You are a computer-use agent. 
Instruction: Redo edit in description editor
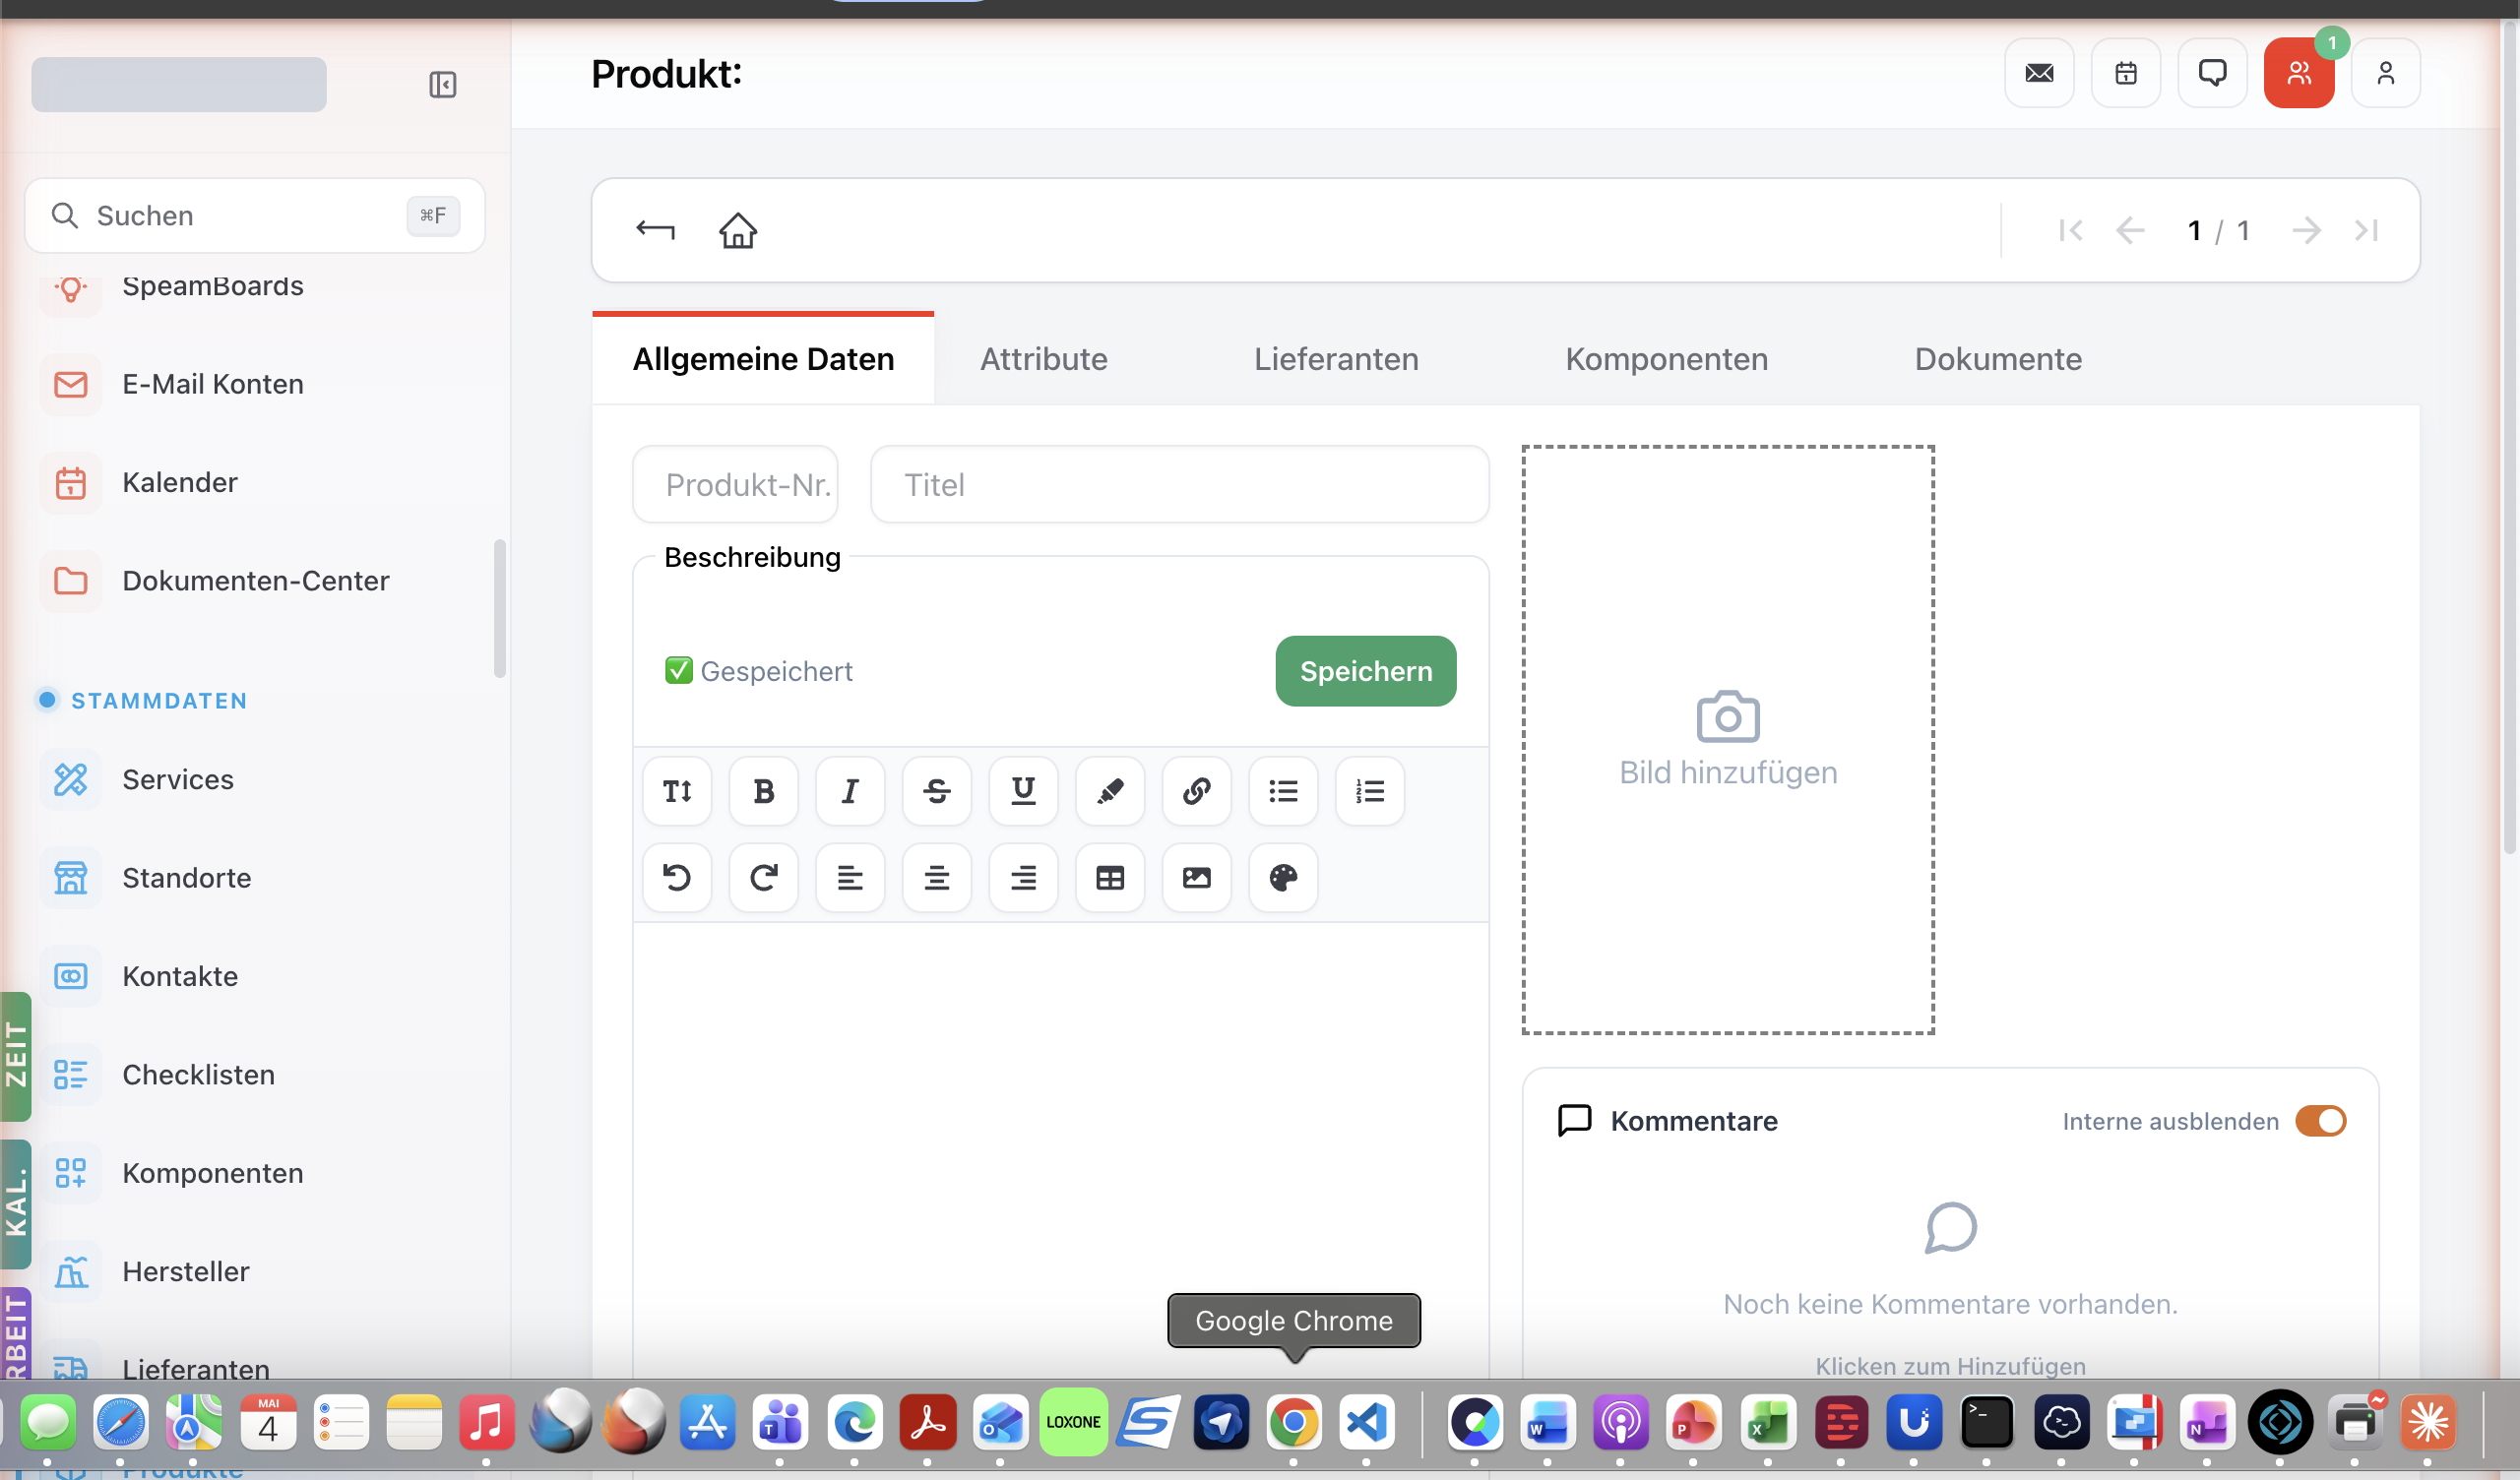coord(764,878)
